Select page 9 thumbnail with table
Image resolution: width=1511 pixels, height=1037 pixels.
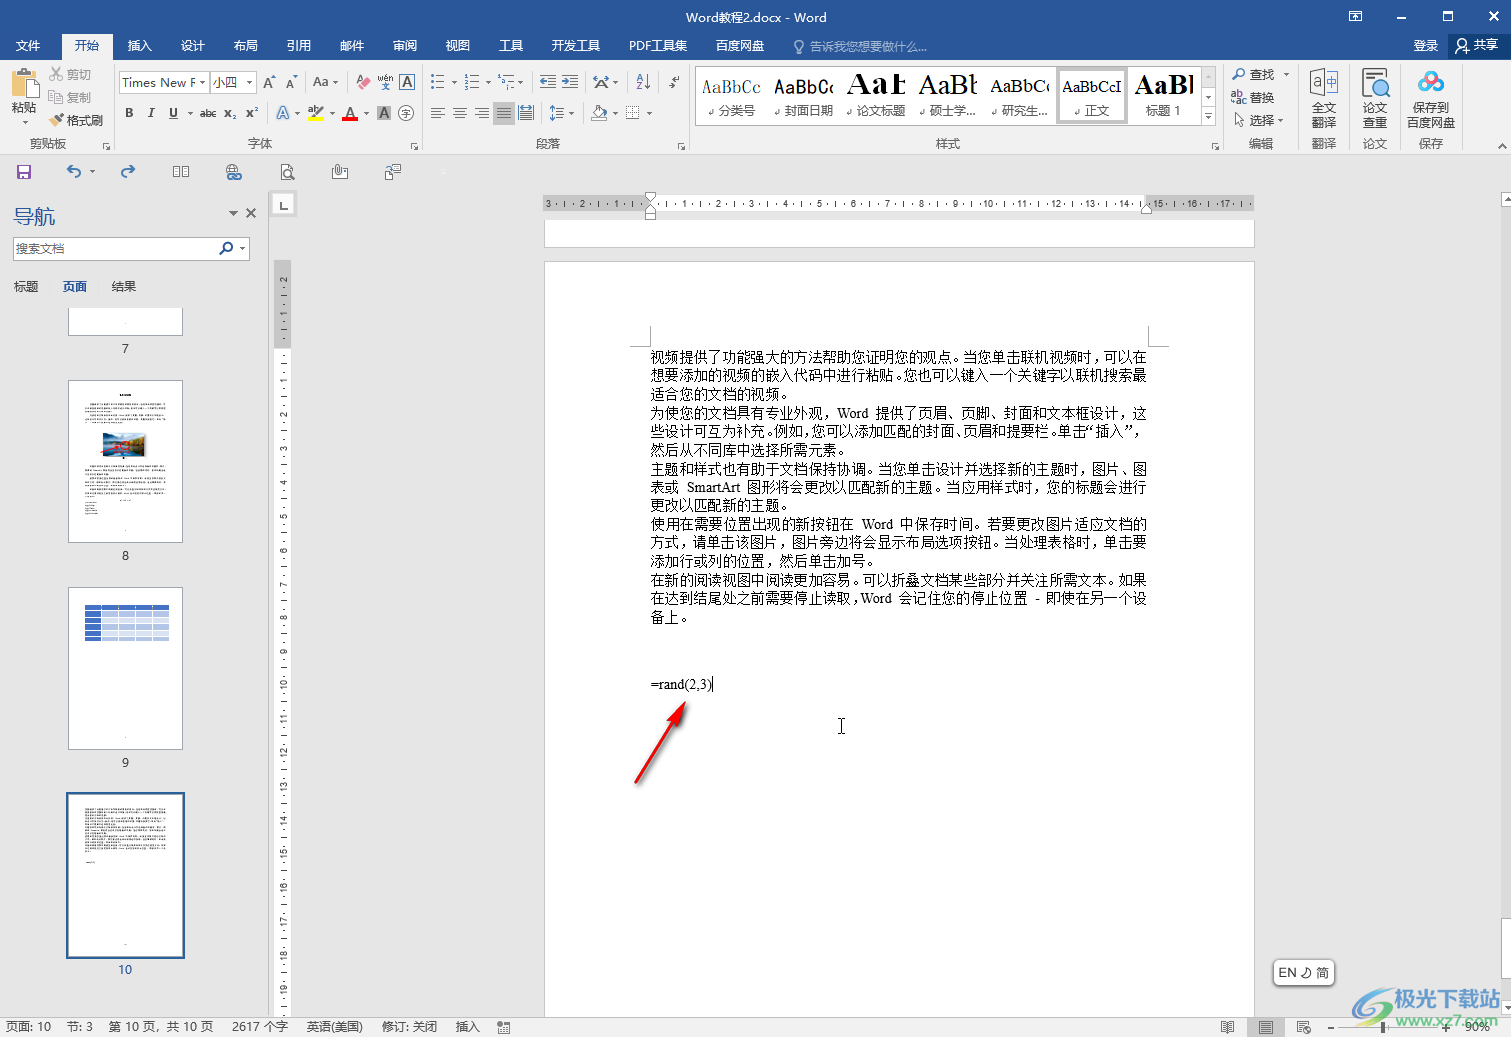click(125, 668)
